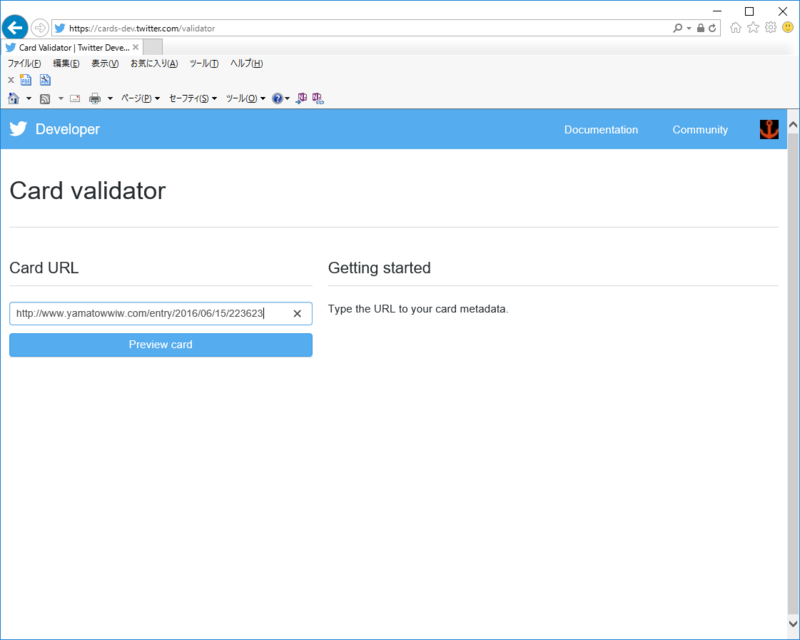Click the Send to OneNote icon
Screen dimensions: 800x640
tap(302, 98)
